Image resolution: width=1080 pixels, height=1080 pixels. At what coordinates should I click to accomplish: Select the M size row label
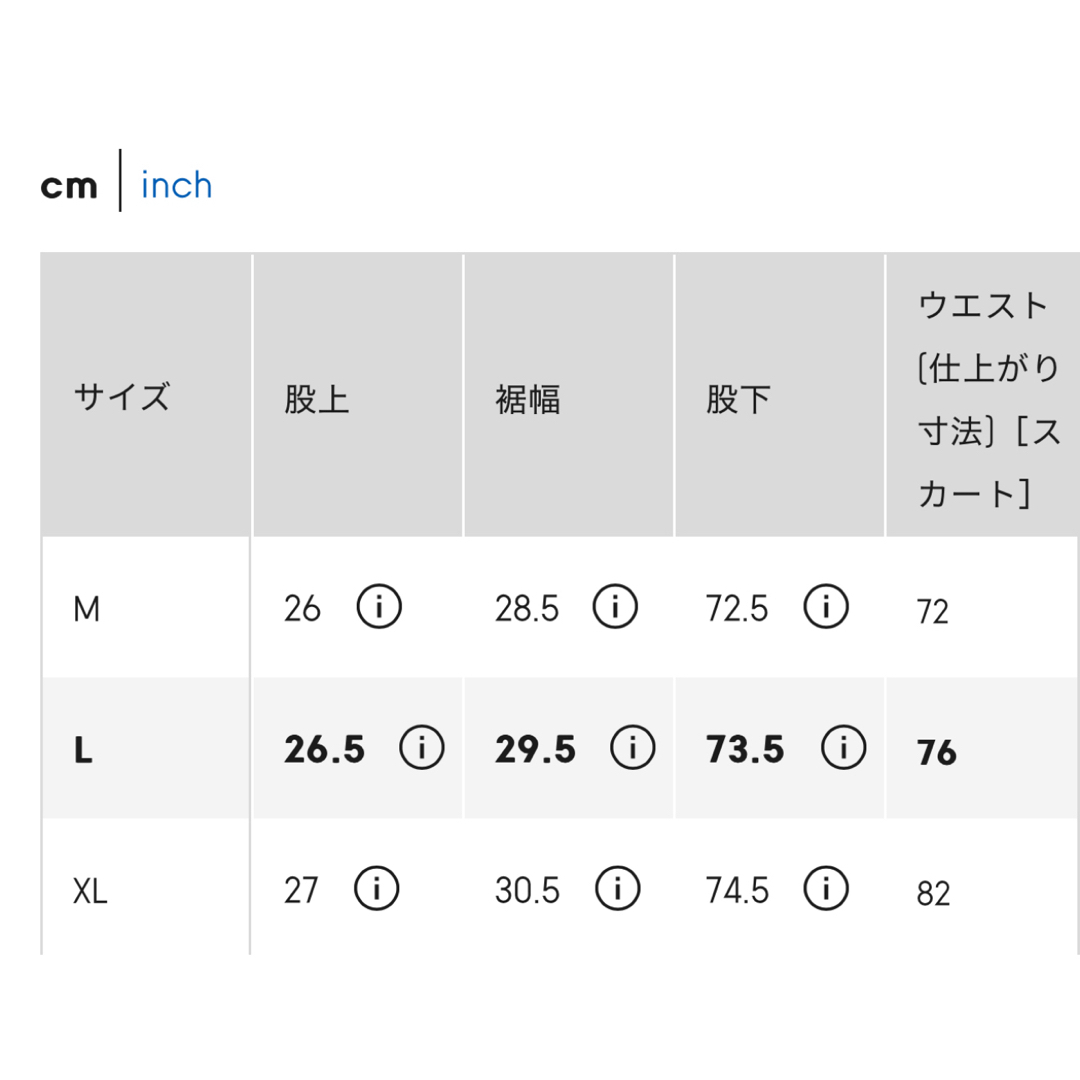coord(87,610)
